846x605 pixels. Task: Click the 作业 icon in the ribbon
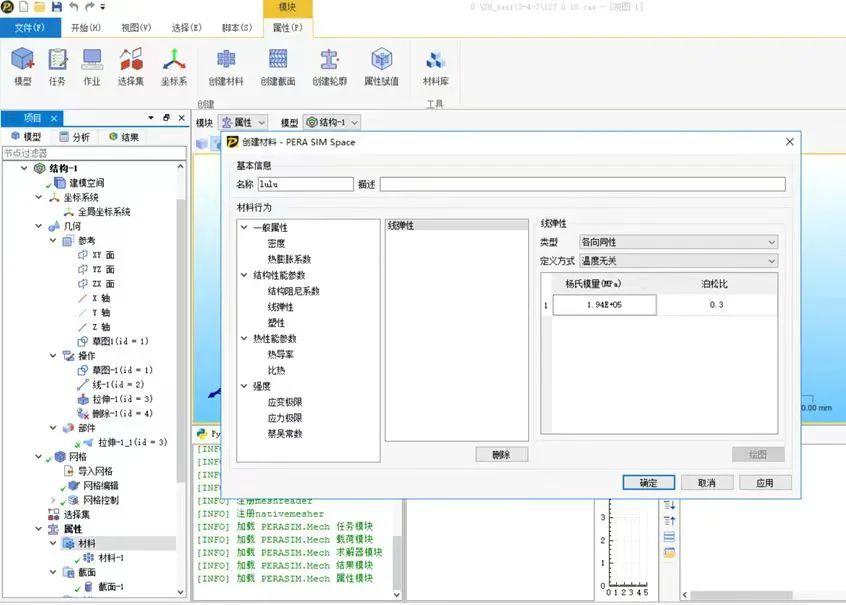pos(91,67)
